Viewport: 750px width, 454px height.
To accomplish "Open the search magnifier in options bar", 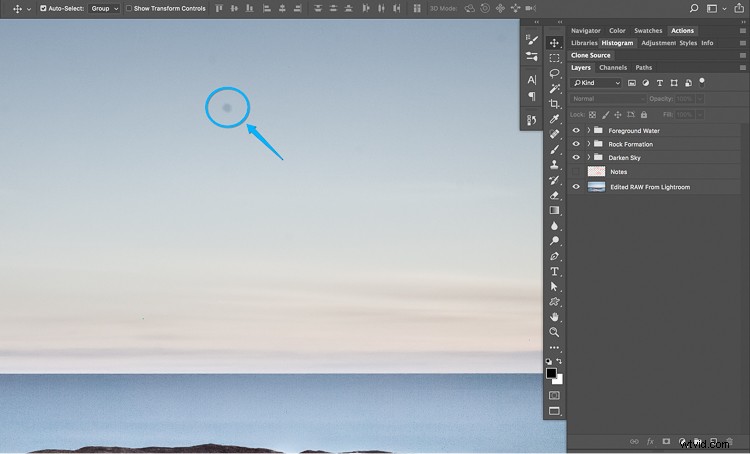I will (694, 8).
